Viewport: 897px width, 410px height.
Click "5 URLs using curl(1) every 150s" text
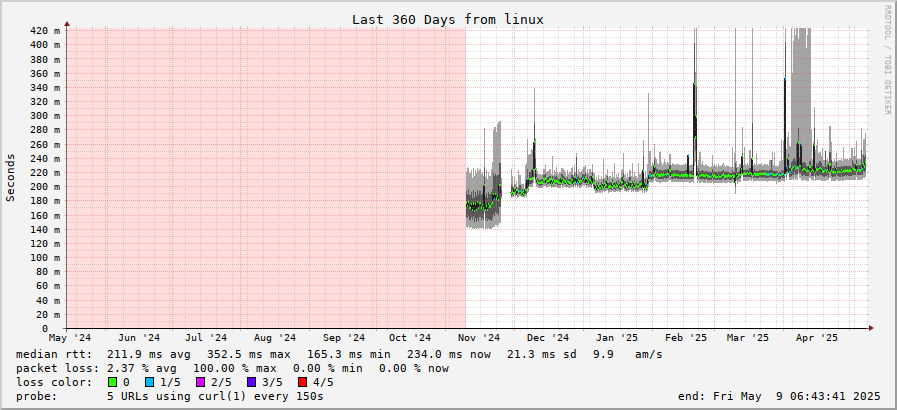[x=215, y=396]
